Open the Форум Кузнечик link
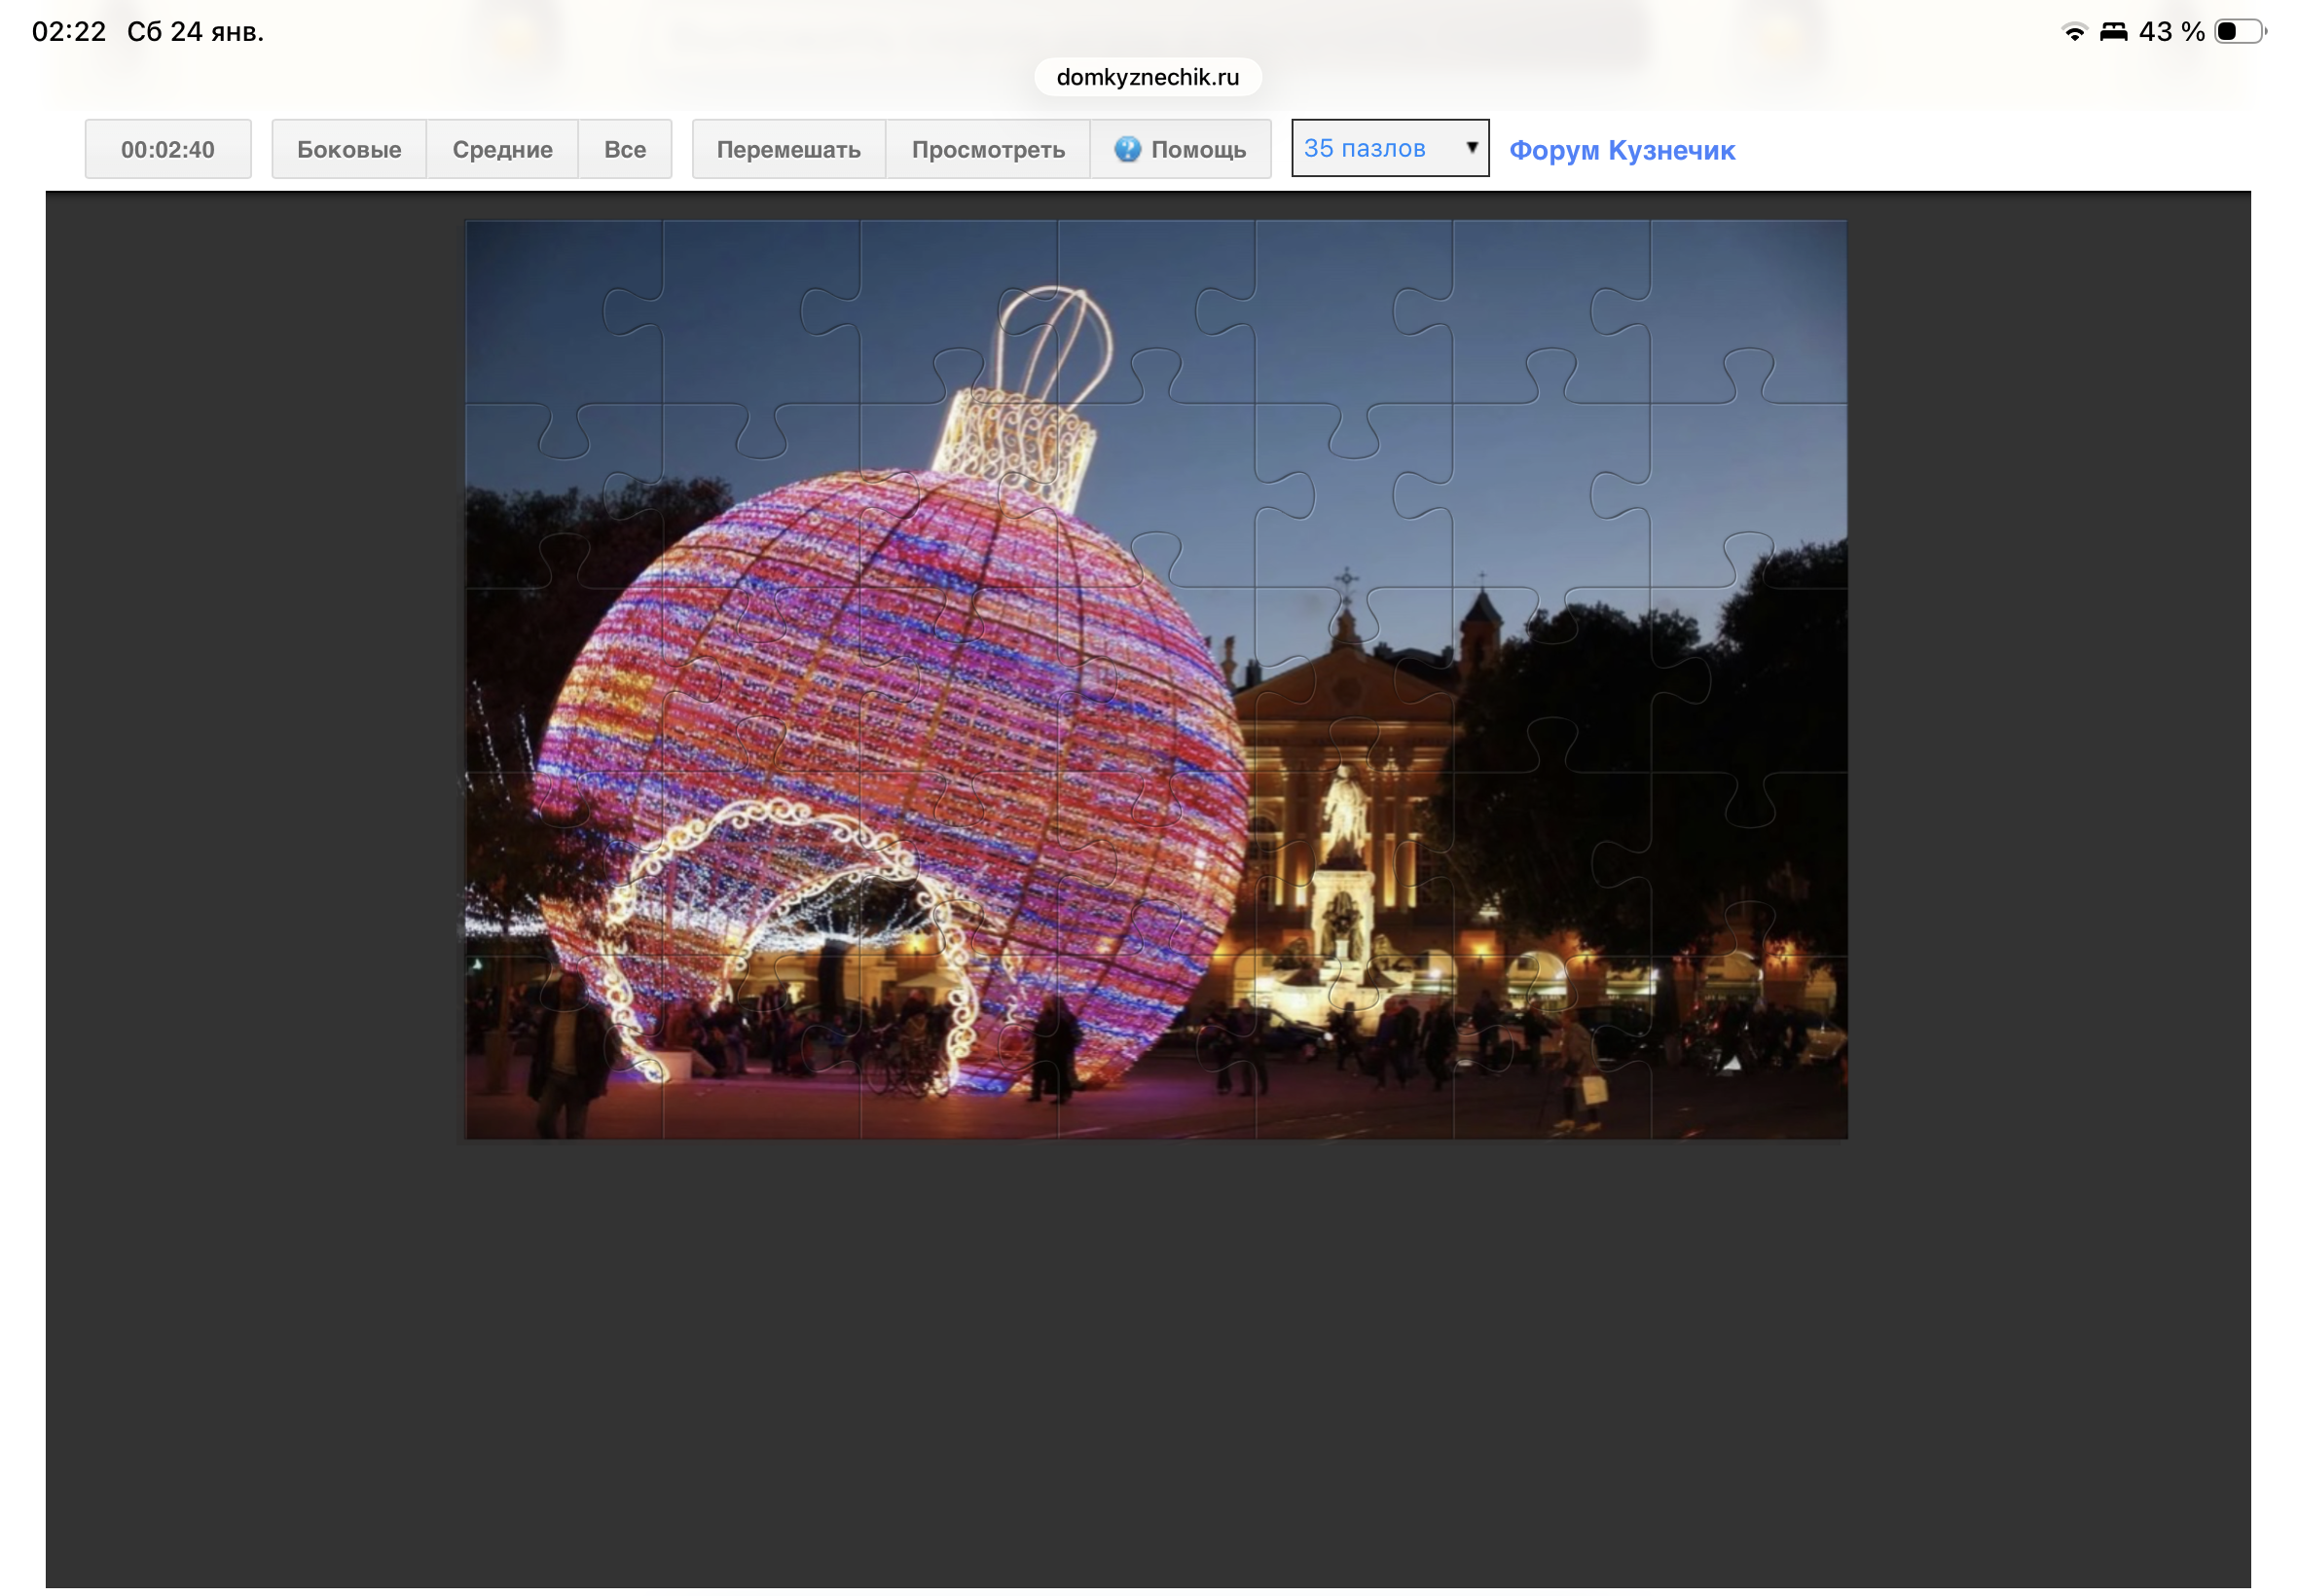2297x1596 pixels. [1621, 150]
